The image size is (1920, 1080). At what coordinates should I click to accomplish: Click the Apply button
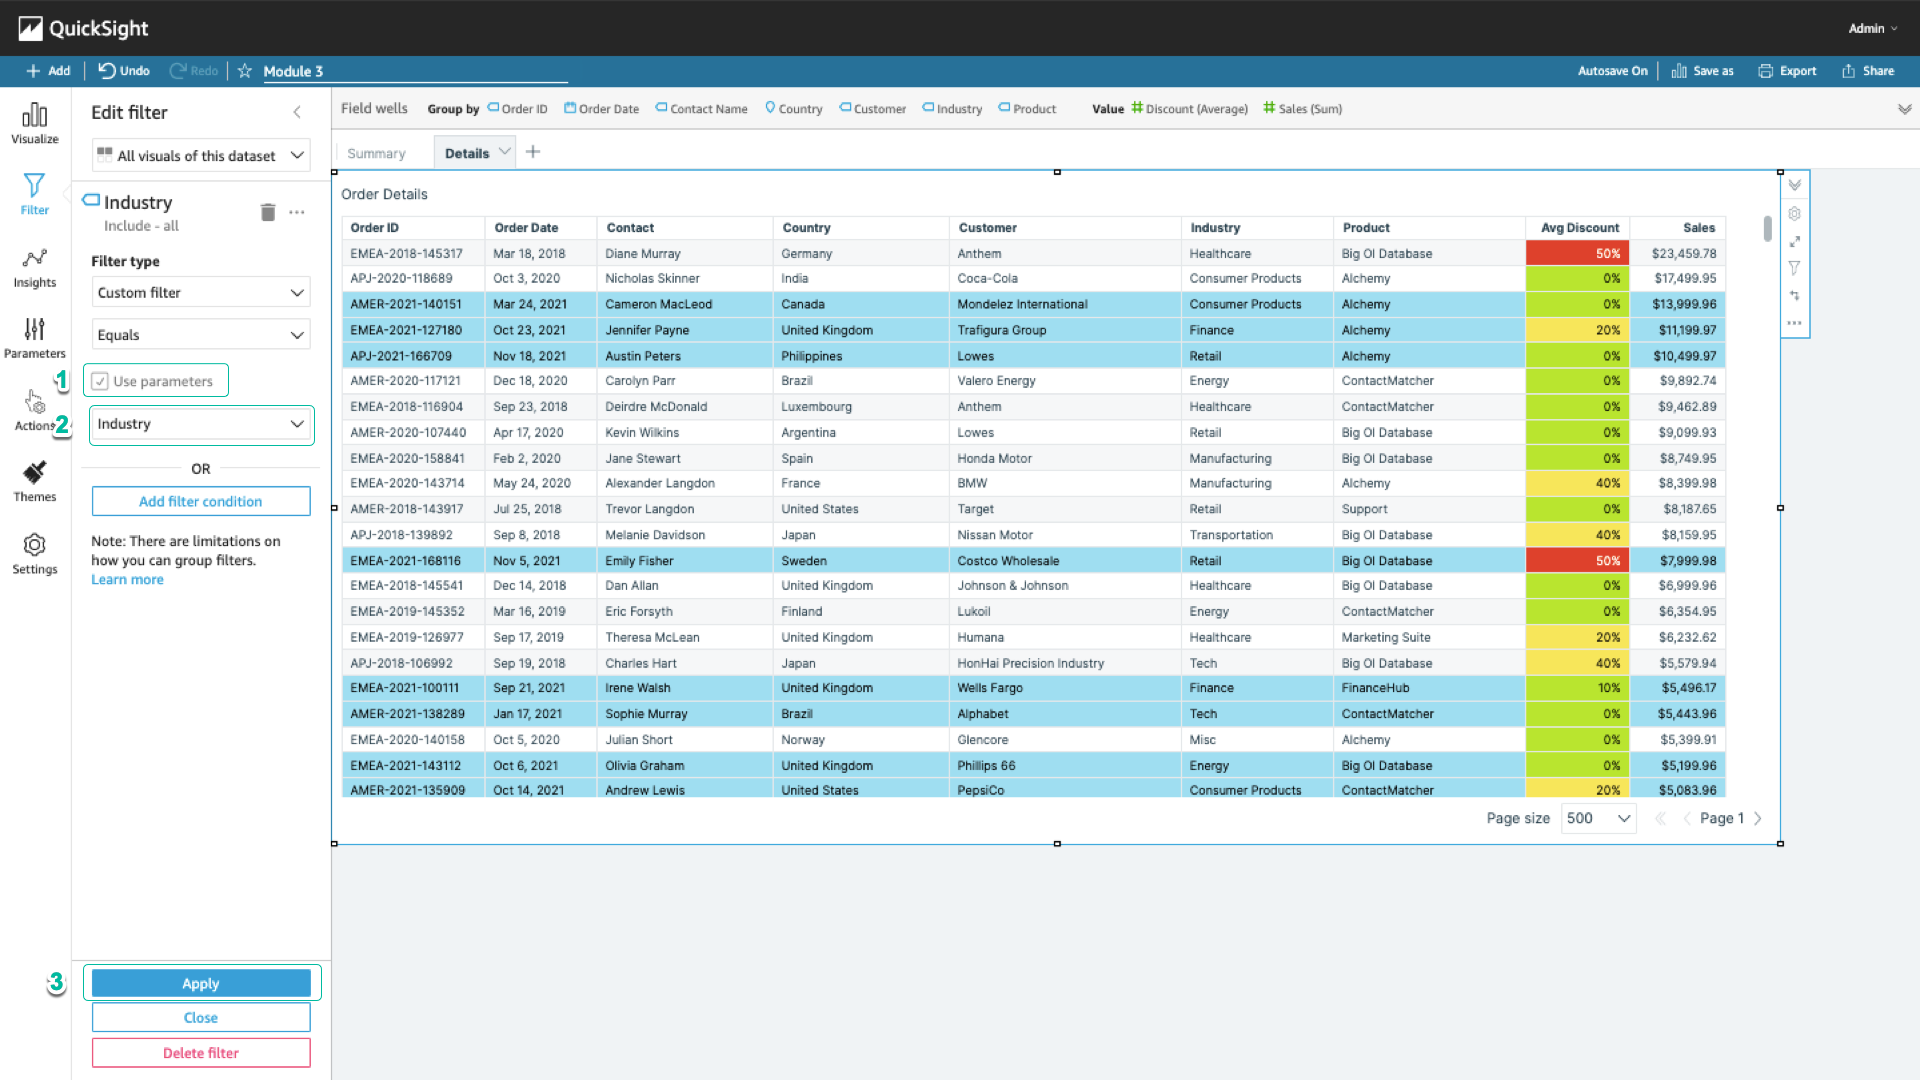[201, 983]
